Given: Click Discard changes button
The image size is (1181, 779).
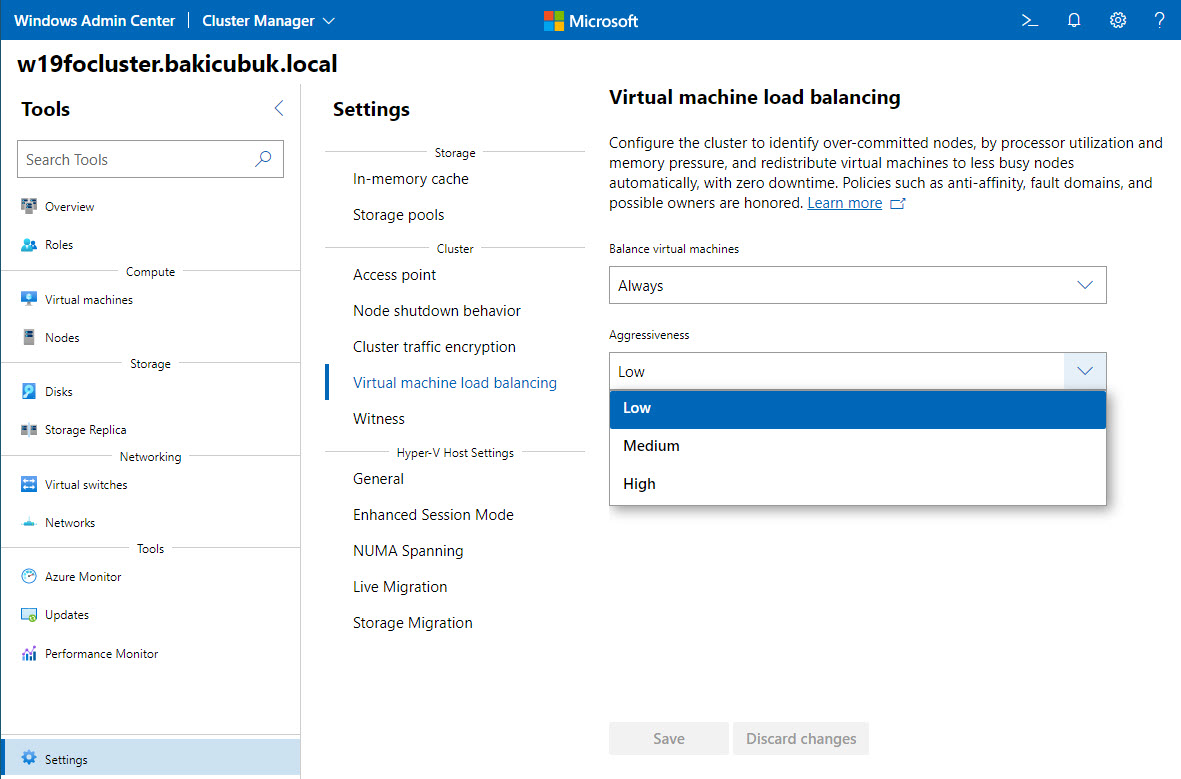Looking at the screenshot, I should tap(801, 738).
